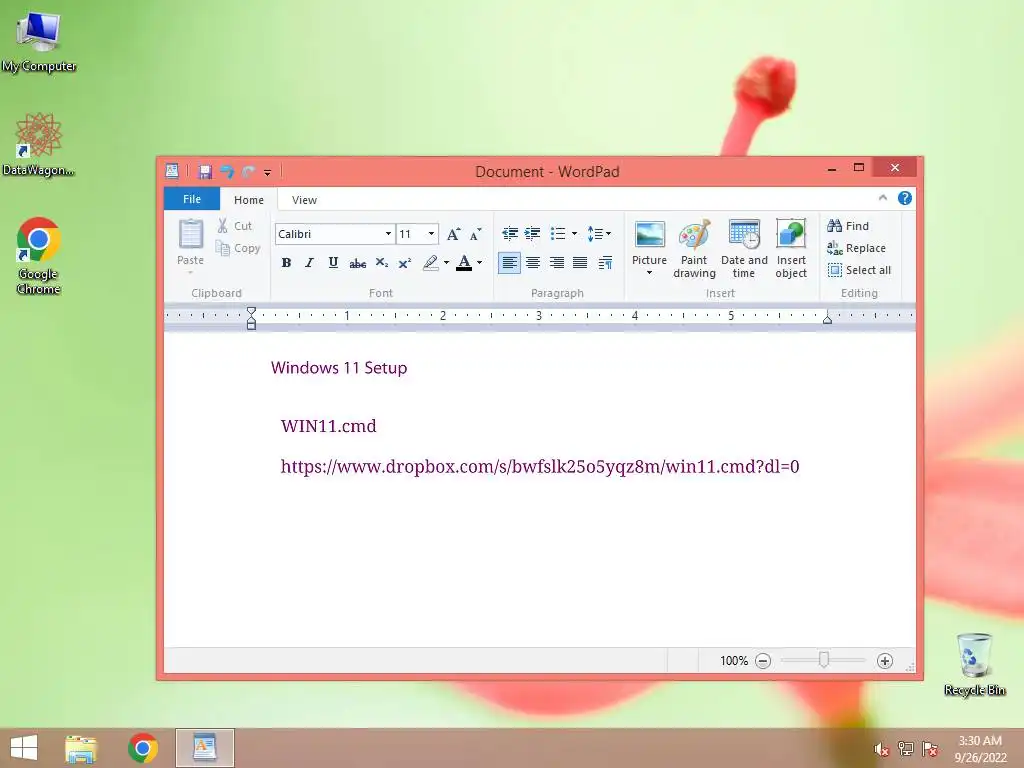Screen dimensions: 1024x768
Task: Select My Computer desktop icon
Action: click(x=39, y=41)
